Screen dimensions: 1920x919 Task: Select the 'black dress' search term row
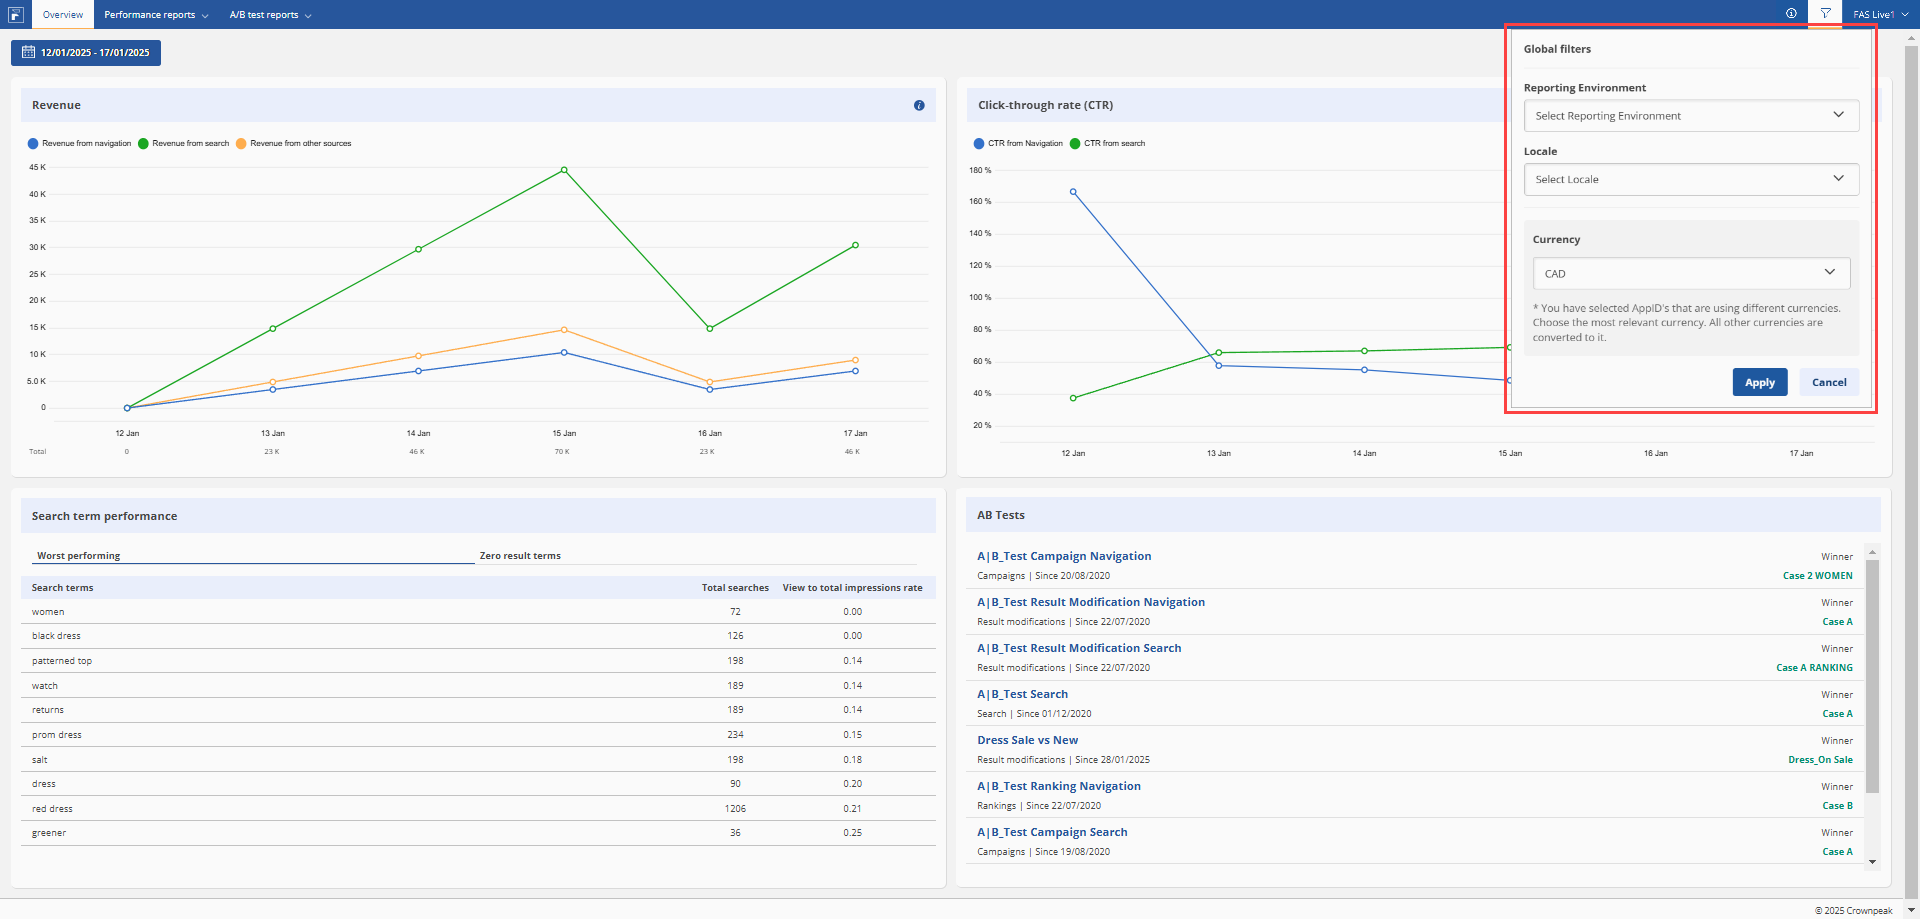coord(478,636)
